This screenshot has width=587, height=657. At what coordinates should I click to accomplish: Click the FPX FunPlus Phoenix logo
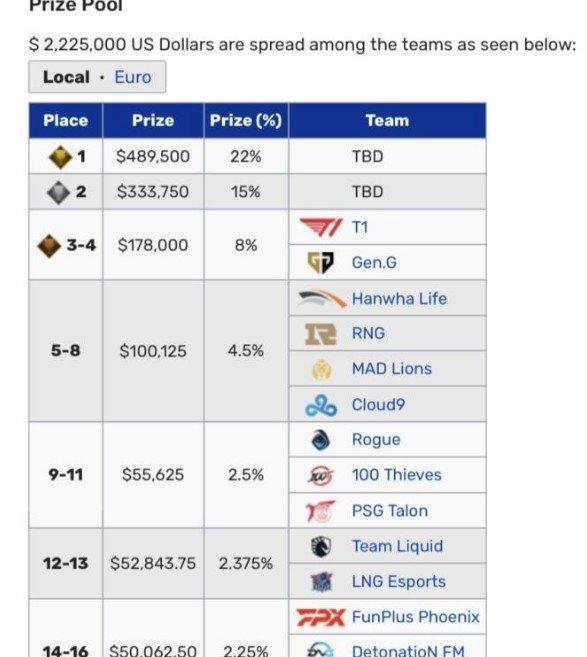(321, 617)
